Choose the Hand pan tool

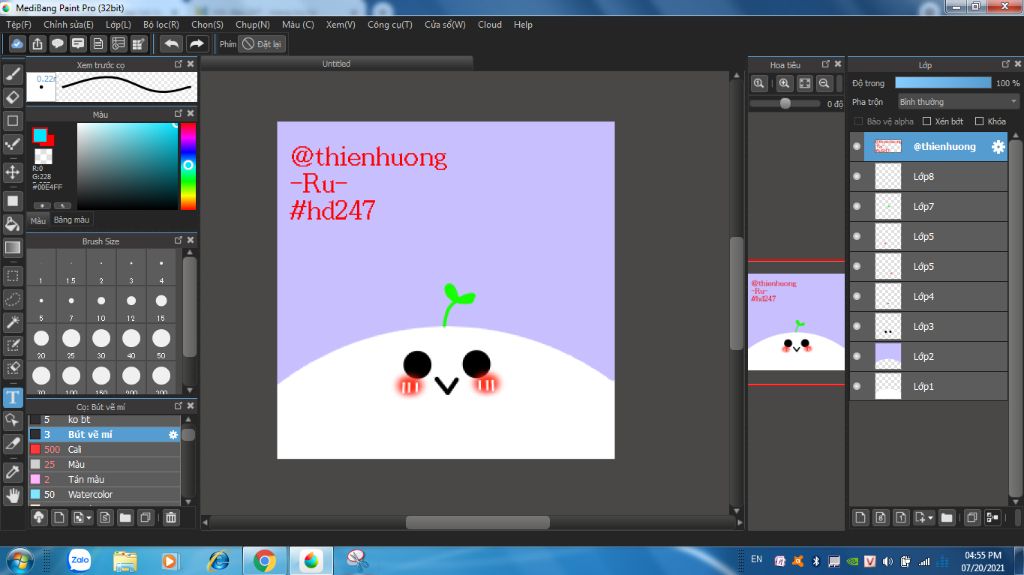(x=12, y=495)
